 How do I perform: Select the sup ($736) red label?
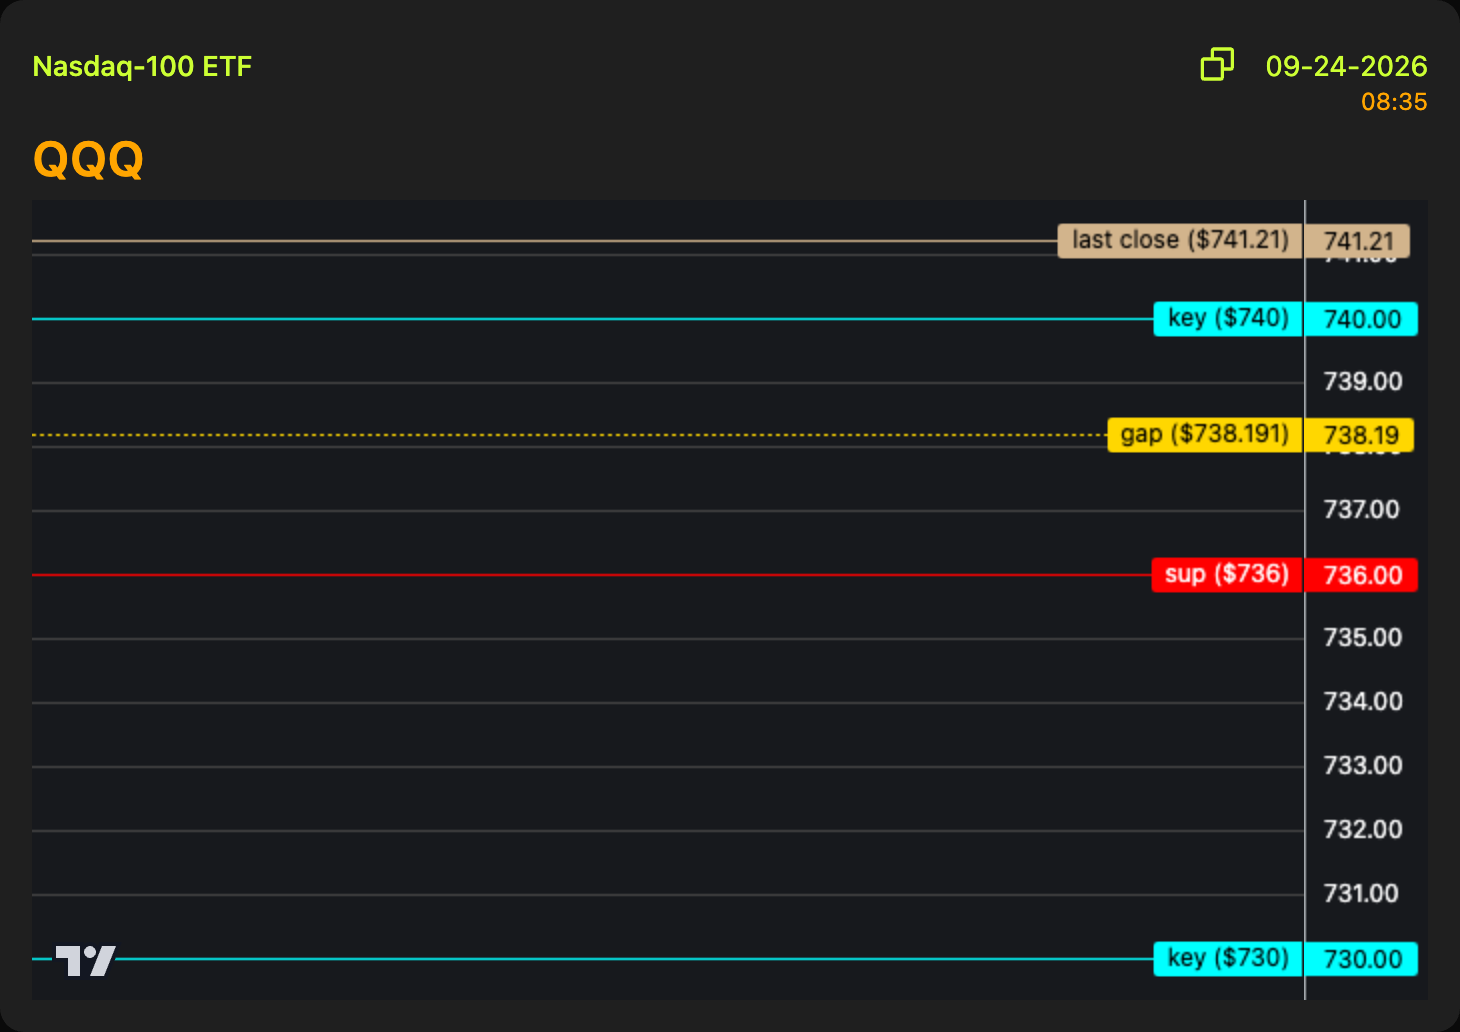pos(1227,575)
